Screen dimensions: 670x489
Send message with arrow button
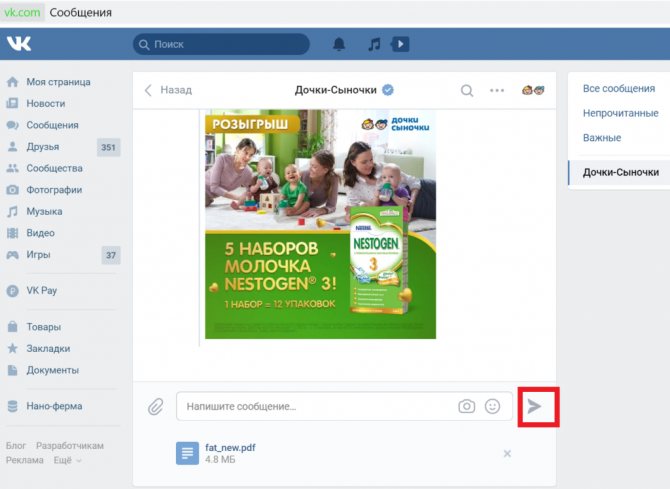[x=534, y=406]
